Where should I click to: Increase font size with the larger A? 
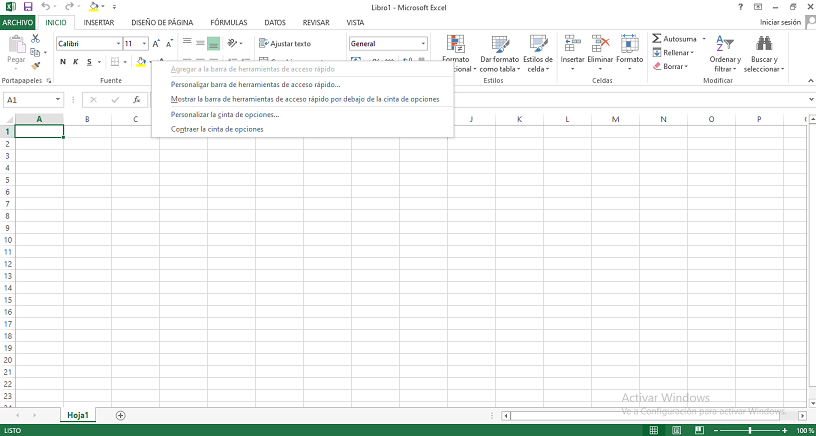tap(156, 44)
